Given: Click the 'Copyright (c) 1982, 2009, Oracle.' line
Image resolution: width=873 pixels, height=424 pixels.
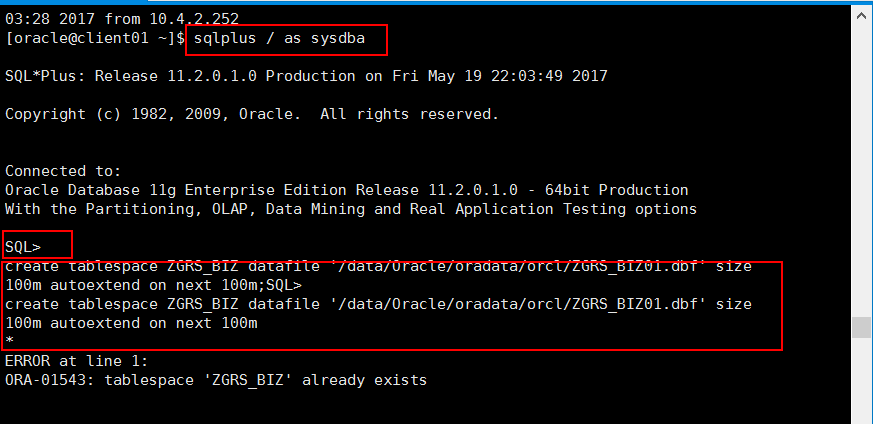Looking at the screenshot, I should pos(252,114).
